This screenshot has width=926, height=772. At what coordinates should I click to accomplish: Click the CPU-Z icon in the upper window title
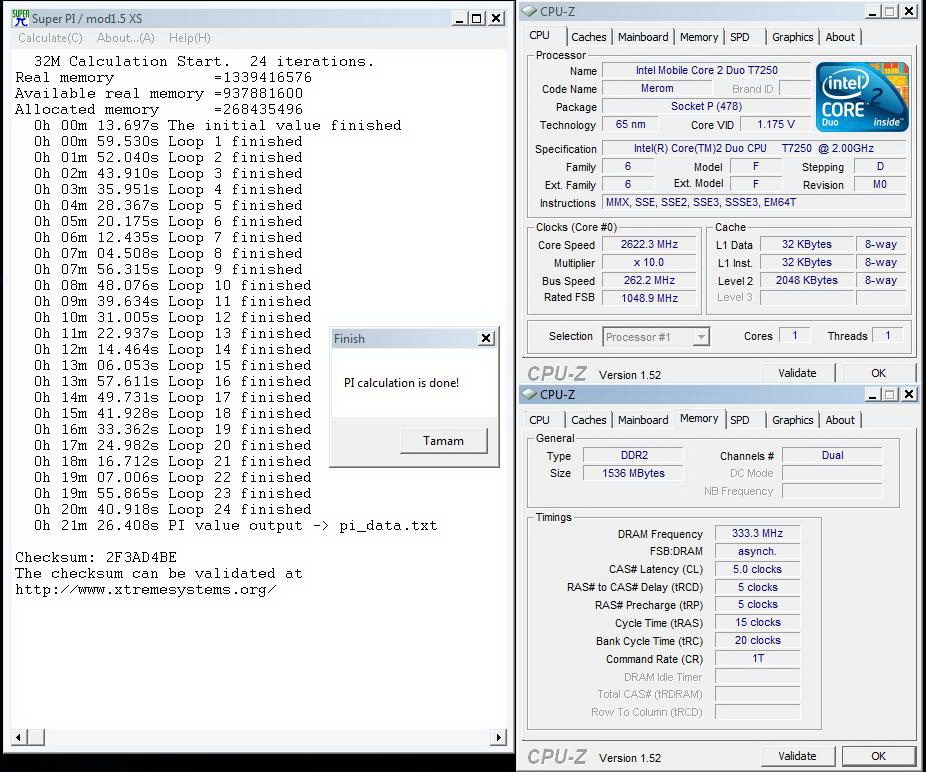coord(530,11)
